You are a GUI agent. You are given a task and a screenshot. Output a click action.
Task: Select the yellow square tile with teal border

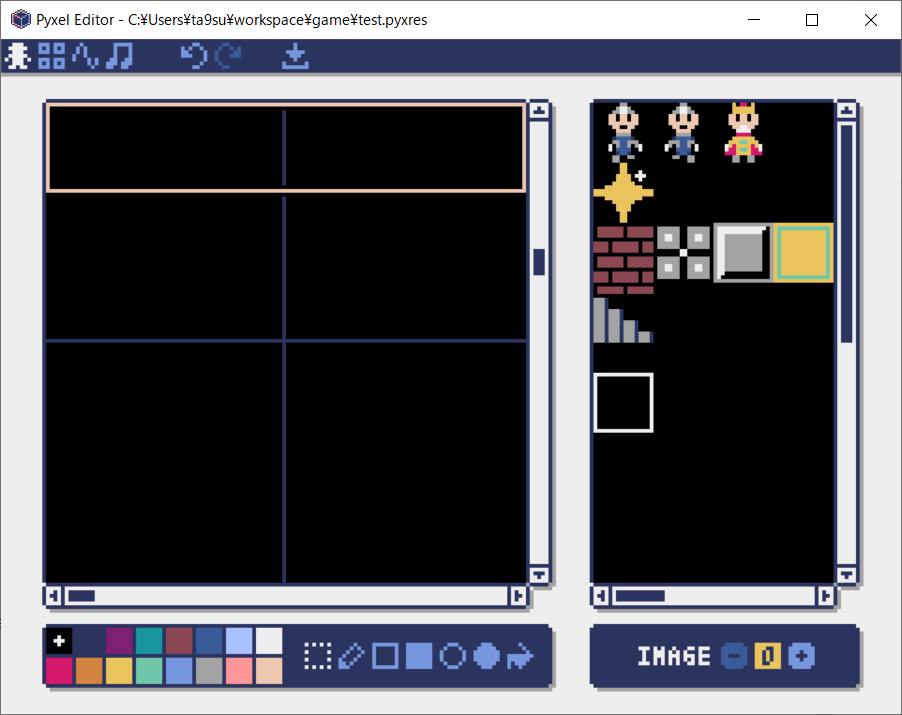point(804,253)
